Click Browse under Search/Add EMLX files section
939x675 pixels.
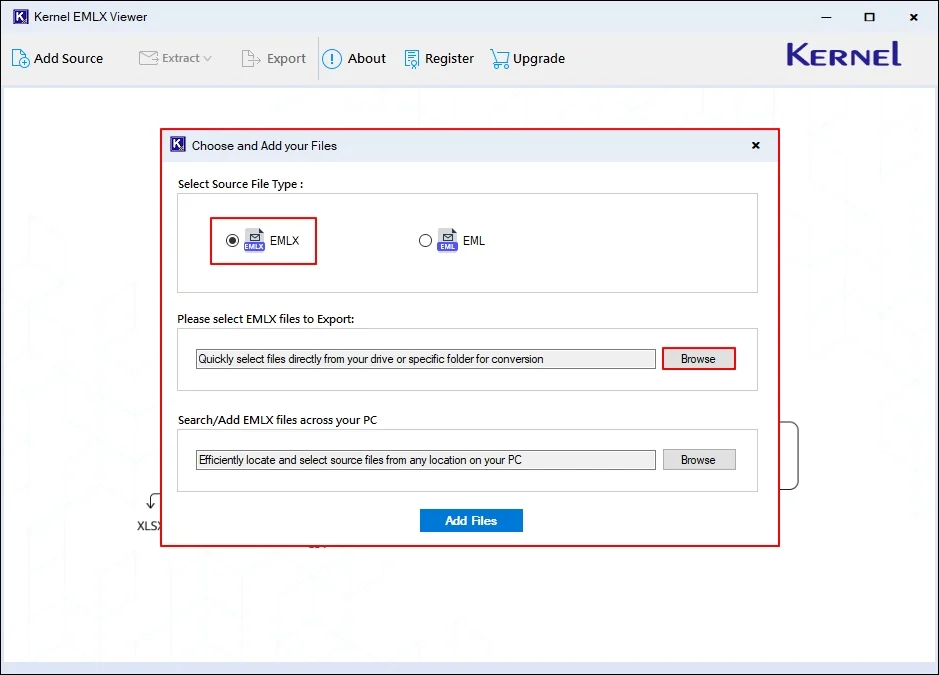[x=698, y=459]
